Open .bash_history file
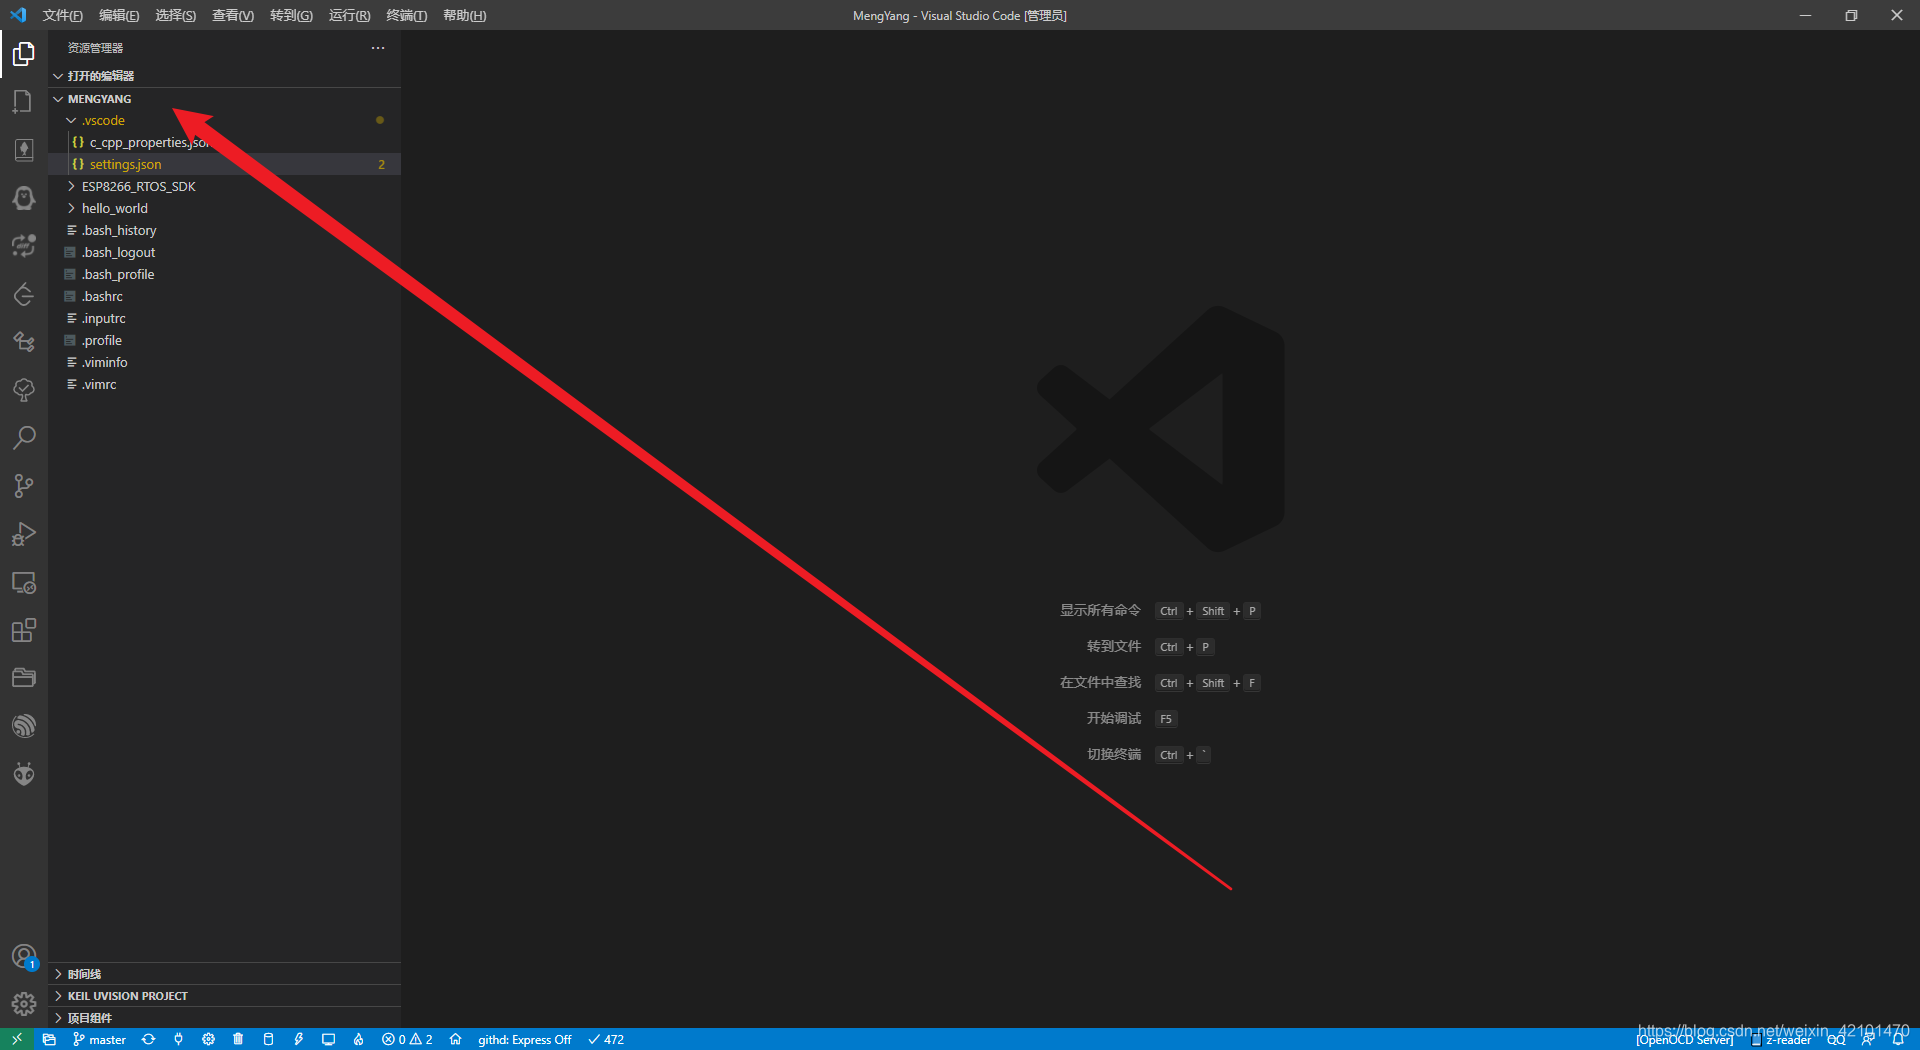This screenshot has width=1920, height=1050. click(224, 230)
